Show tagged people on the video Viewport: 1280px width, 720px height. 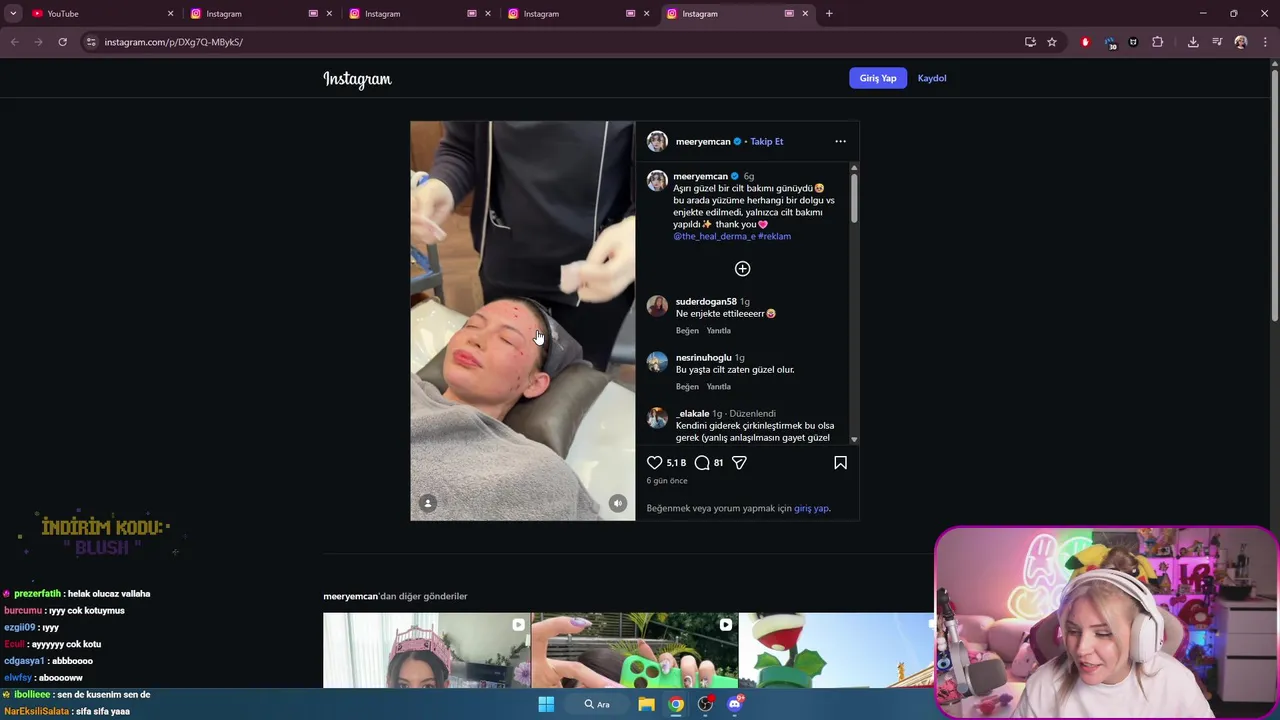point(428,503)
